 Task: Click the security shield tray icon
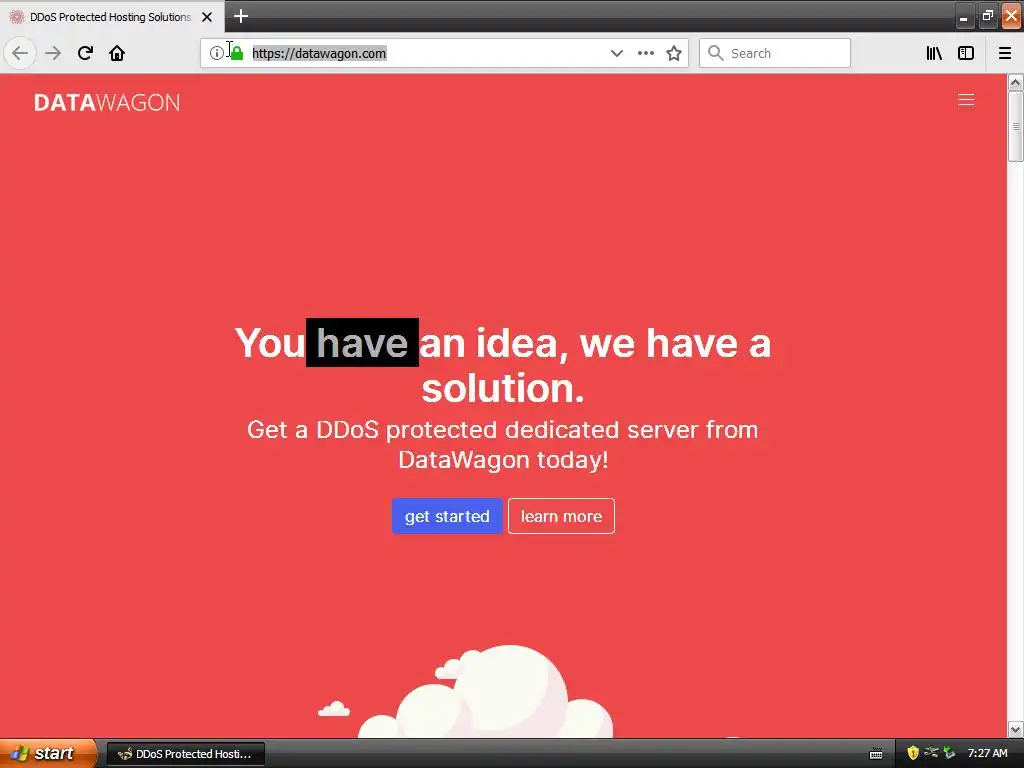tap(912, 753)
